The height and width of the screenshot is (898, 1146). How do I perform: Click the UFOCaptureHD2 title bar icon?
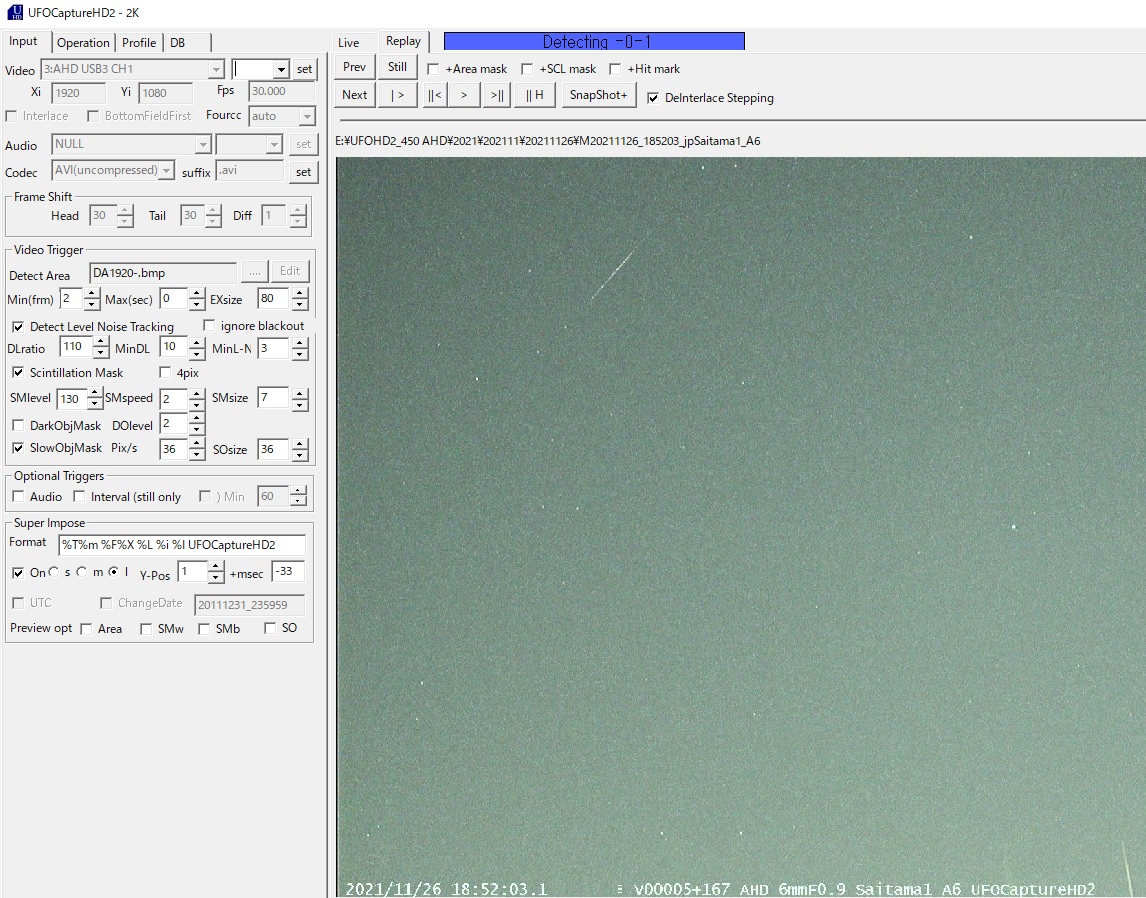pyautogui.click(x=14, y=13)
